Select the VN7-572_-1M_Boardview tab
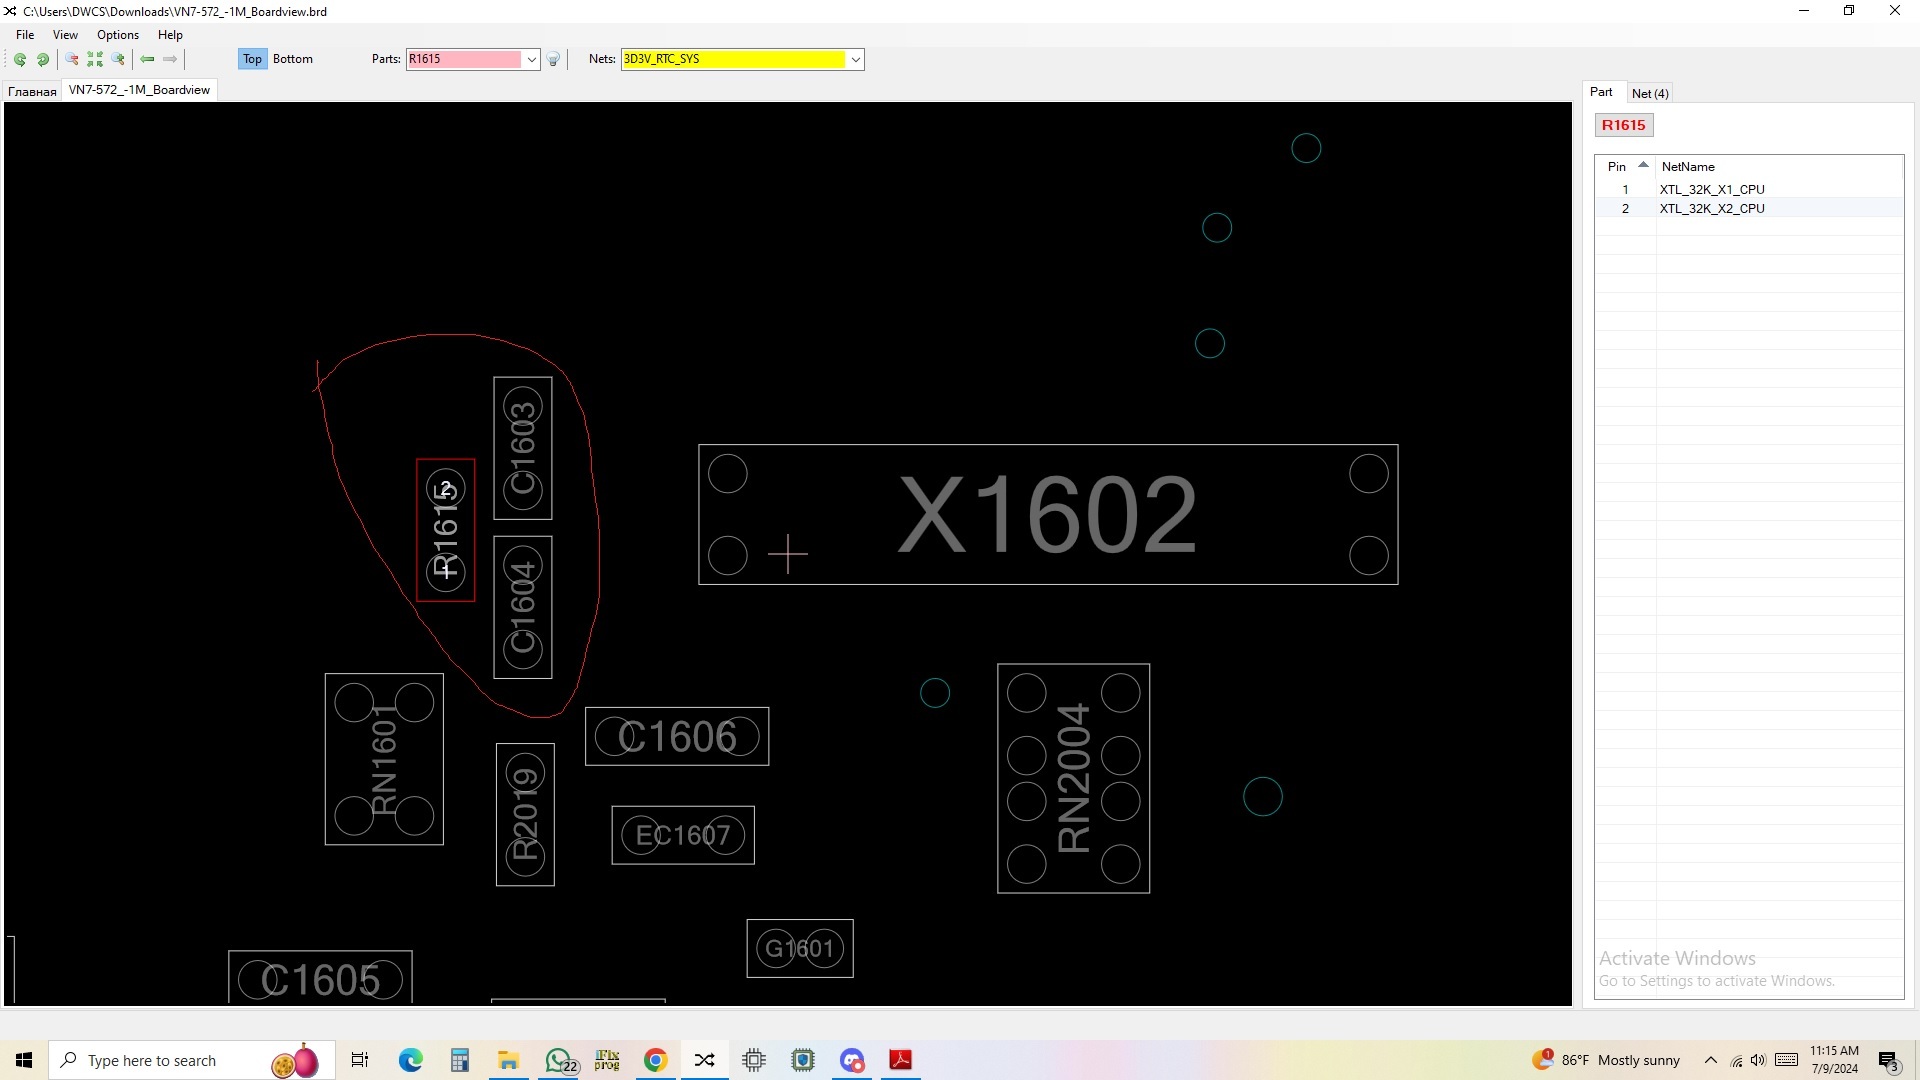Viewport: 1920px width, 1080px height. pyautogui.click(x=139, y=90)
